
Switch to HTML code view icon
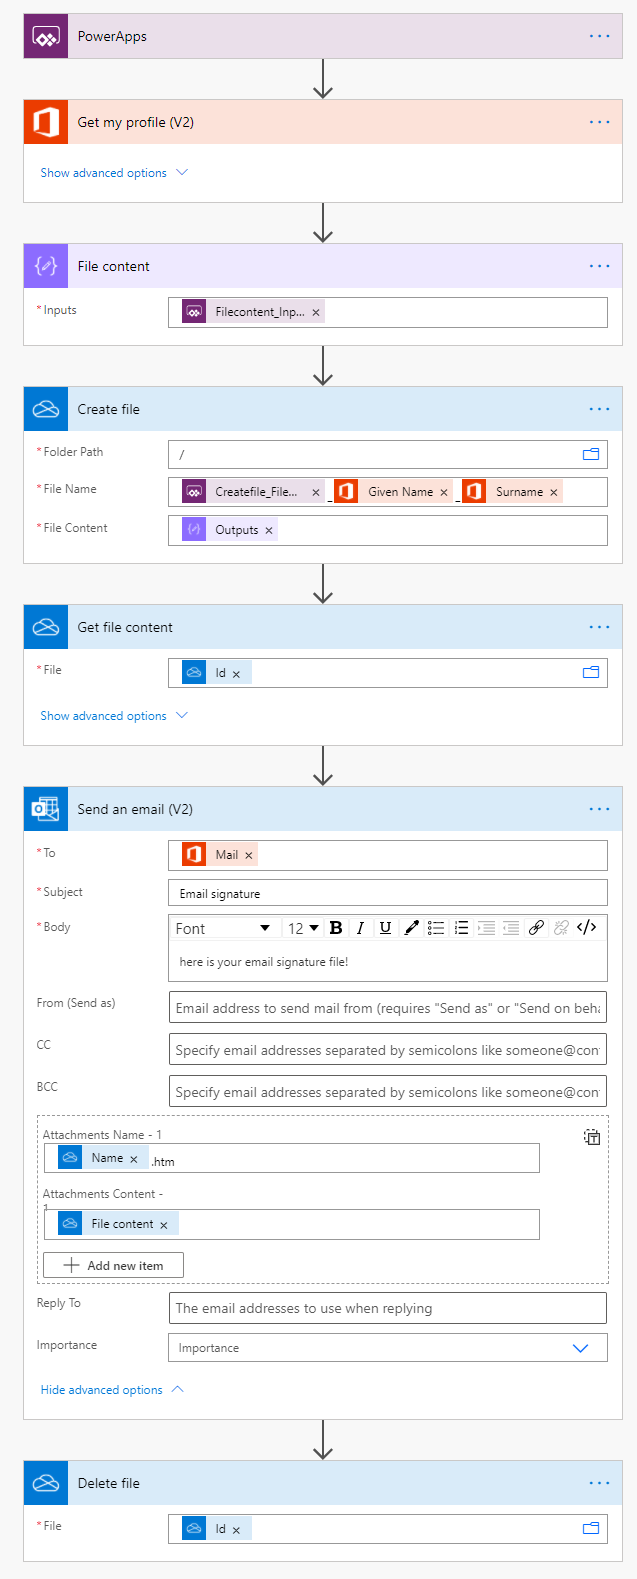point(587,928)
